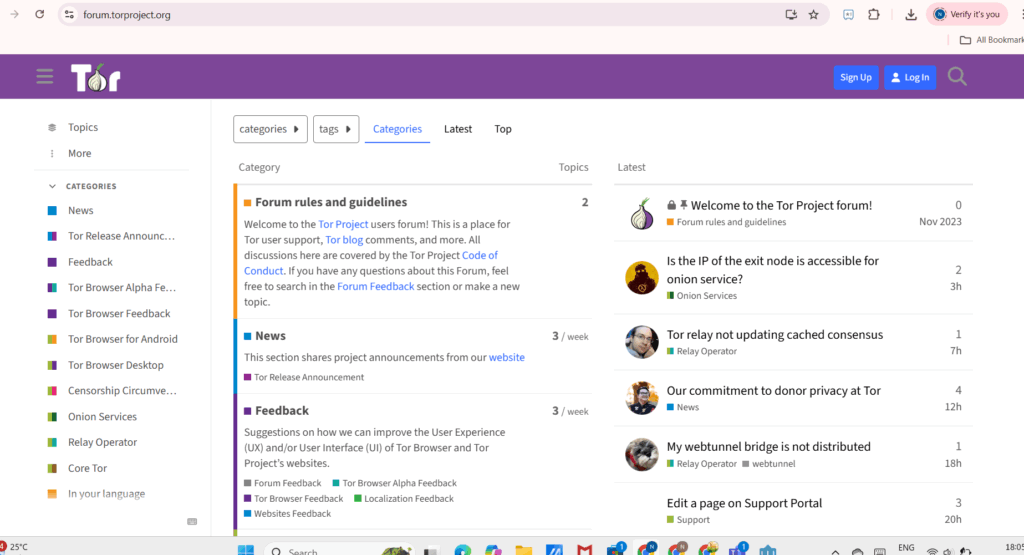Open the browser downloads icon

(x=911, y=14)
